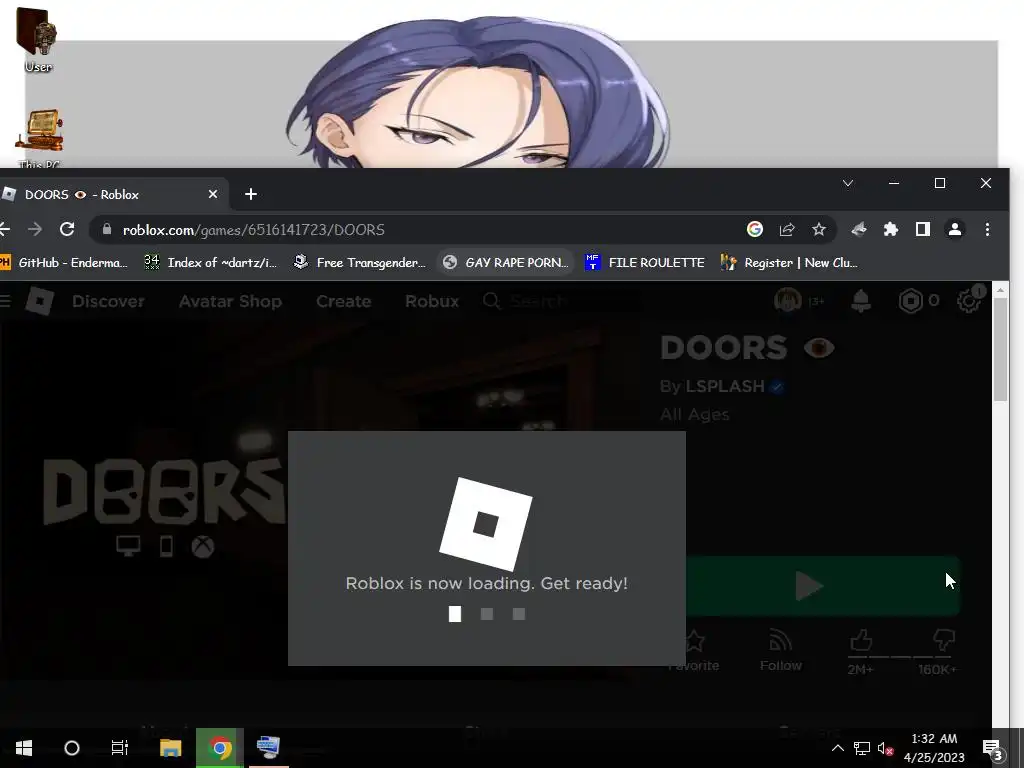1024x768 pixels.
Task: Open the Google icon in address bar
Action: coord(755,229)
